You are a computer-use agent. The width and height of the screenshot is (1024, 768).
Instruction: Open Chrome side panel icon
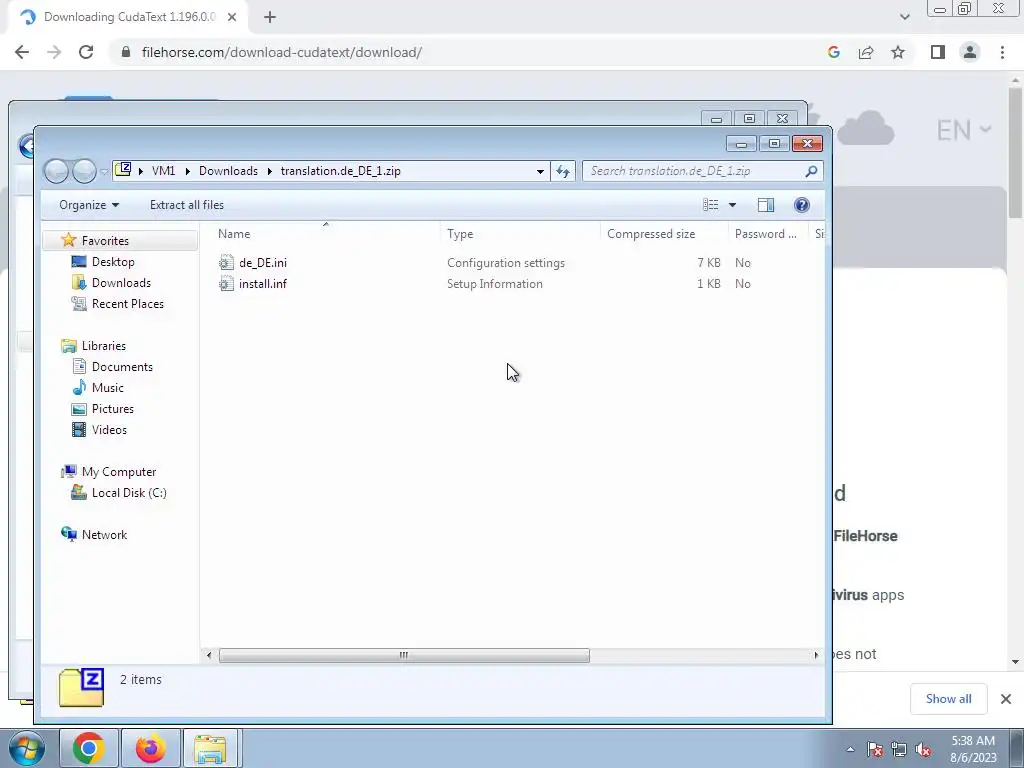[x=938, y=52]
